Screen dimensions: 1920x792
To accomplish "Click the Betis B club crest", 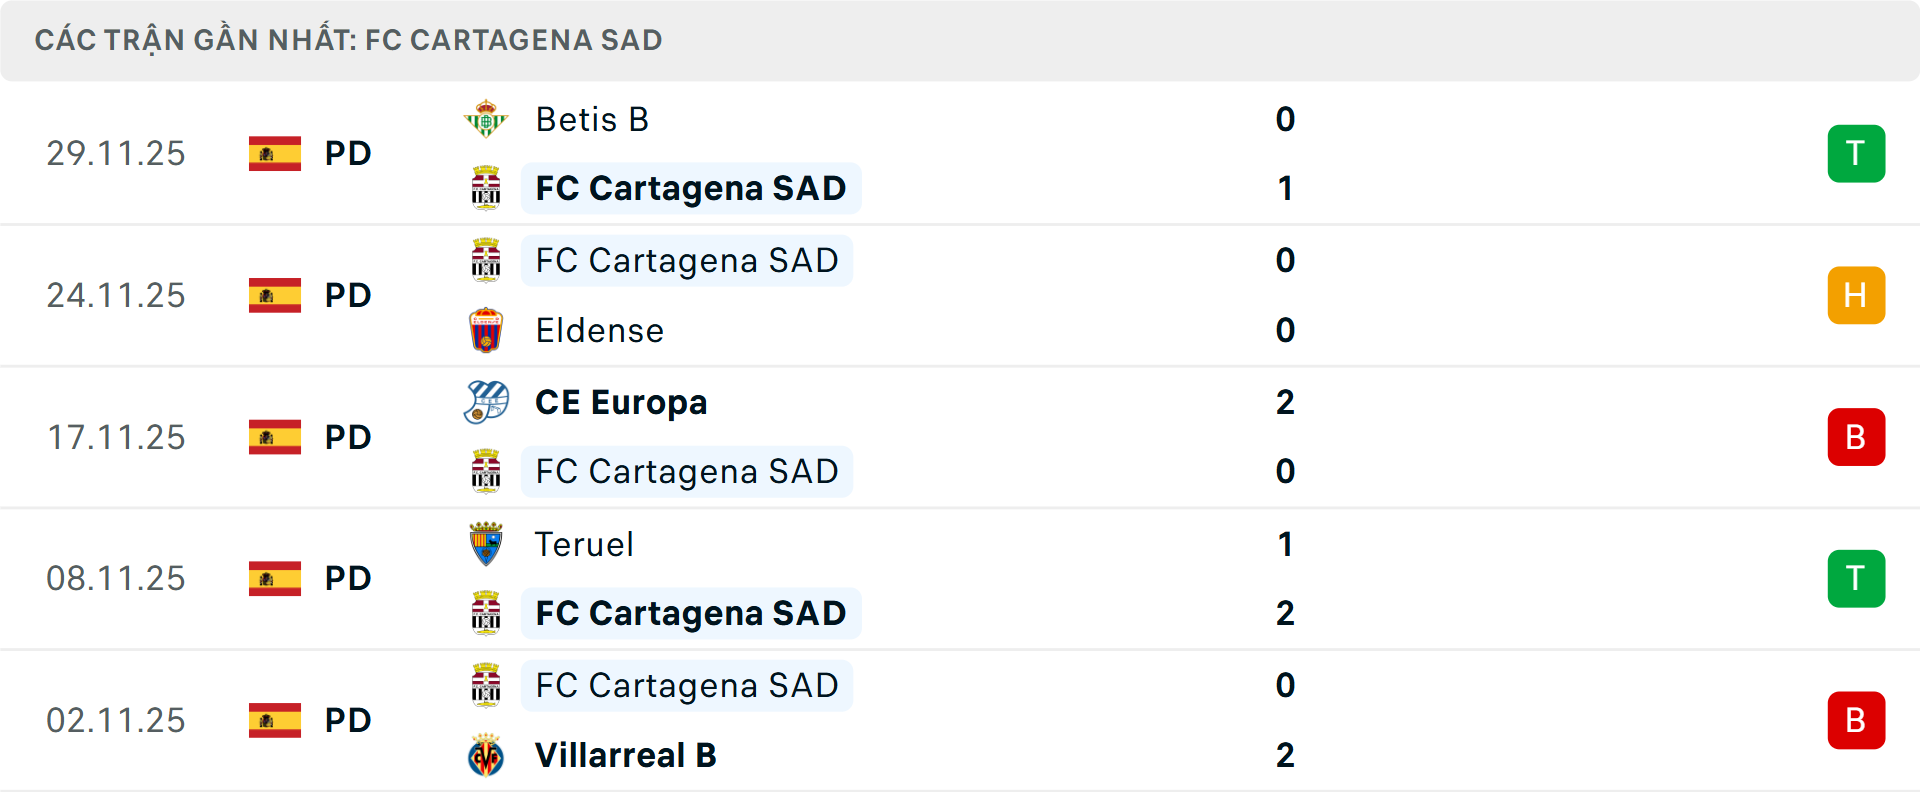I will (x=486, y=119).
